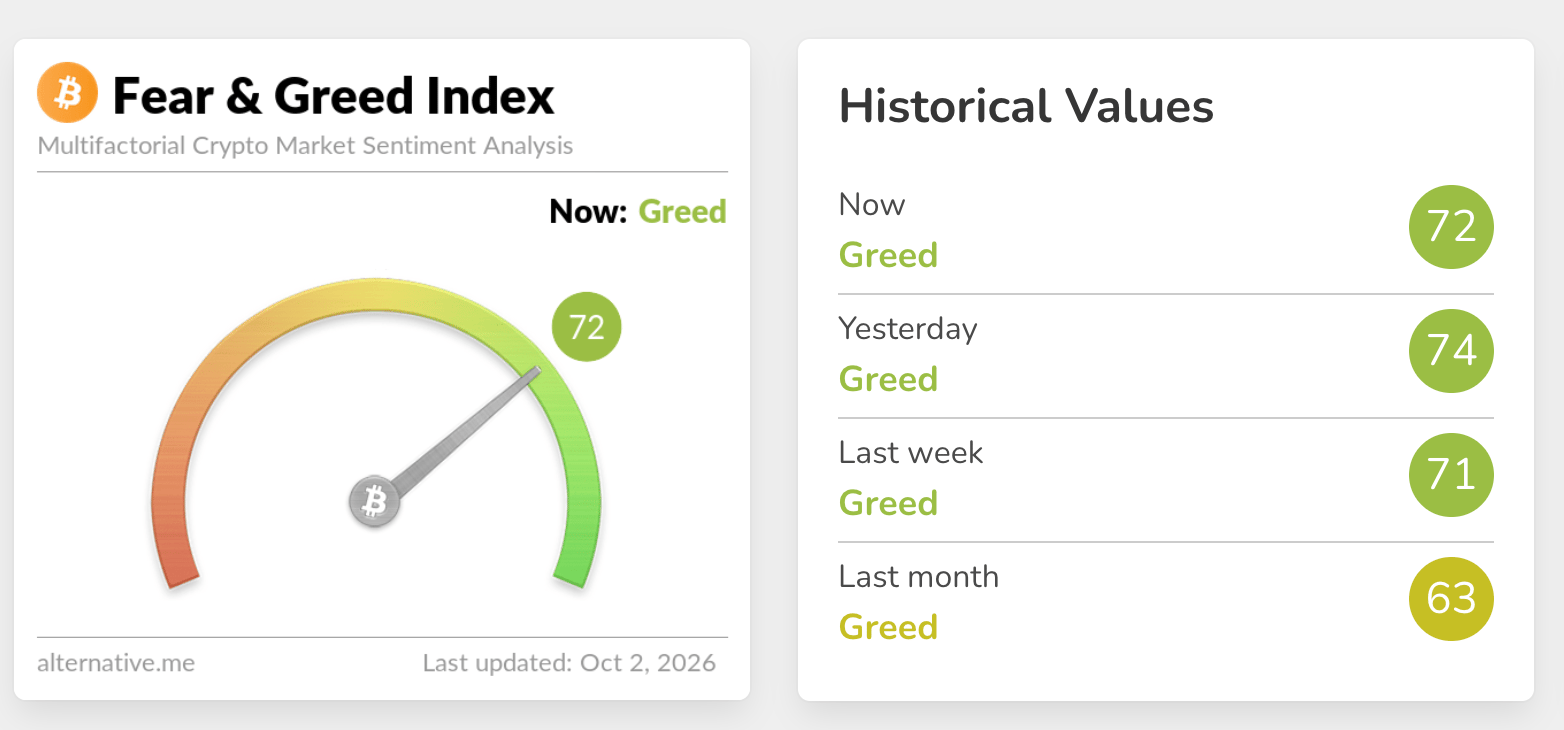The height and width of the screenshot is (730, 1564).
Task: Click the Last updated Oct 2, 2026 text
Action: pyautogui.click(x=569, y=662)
